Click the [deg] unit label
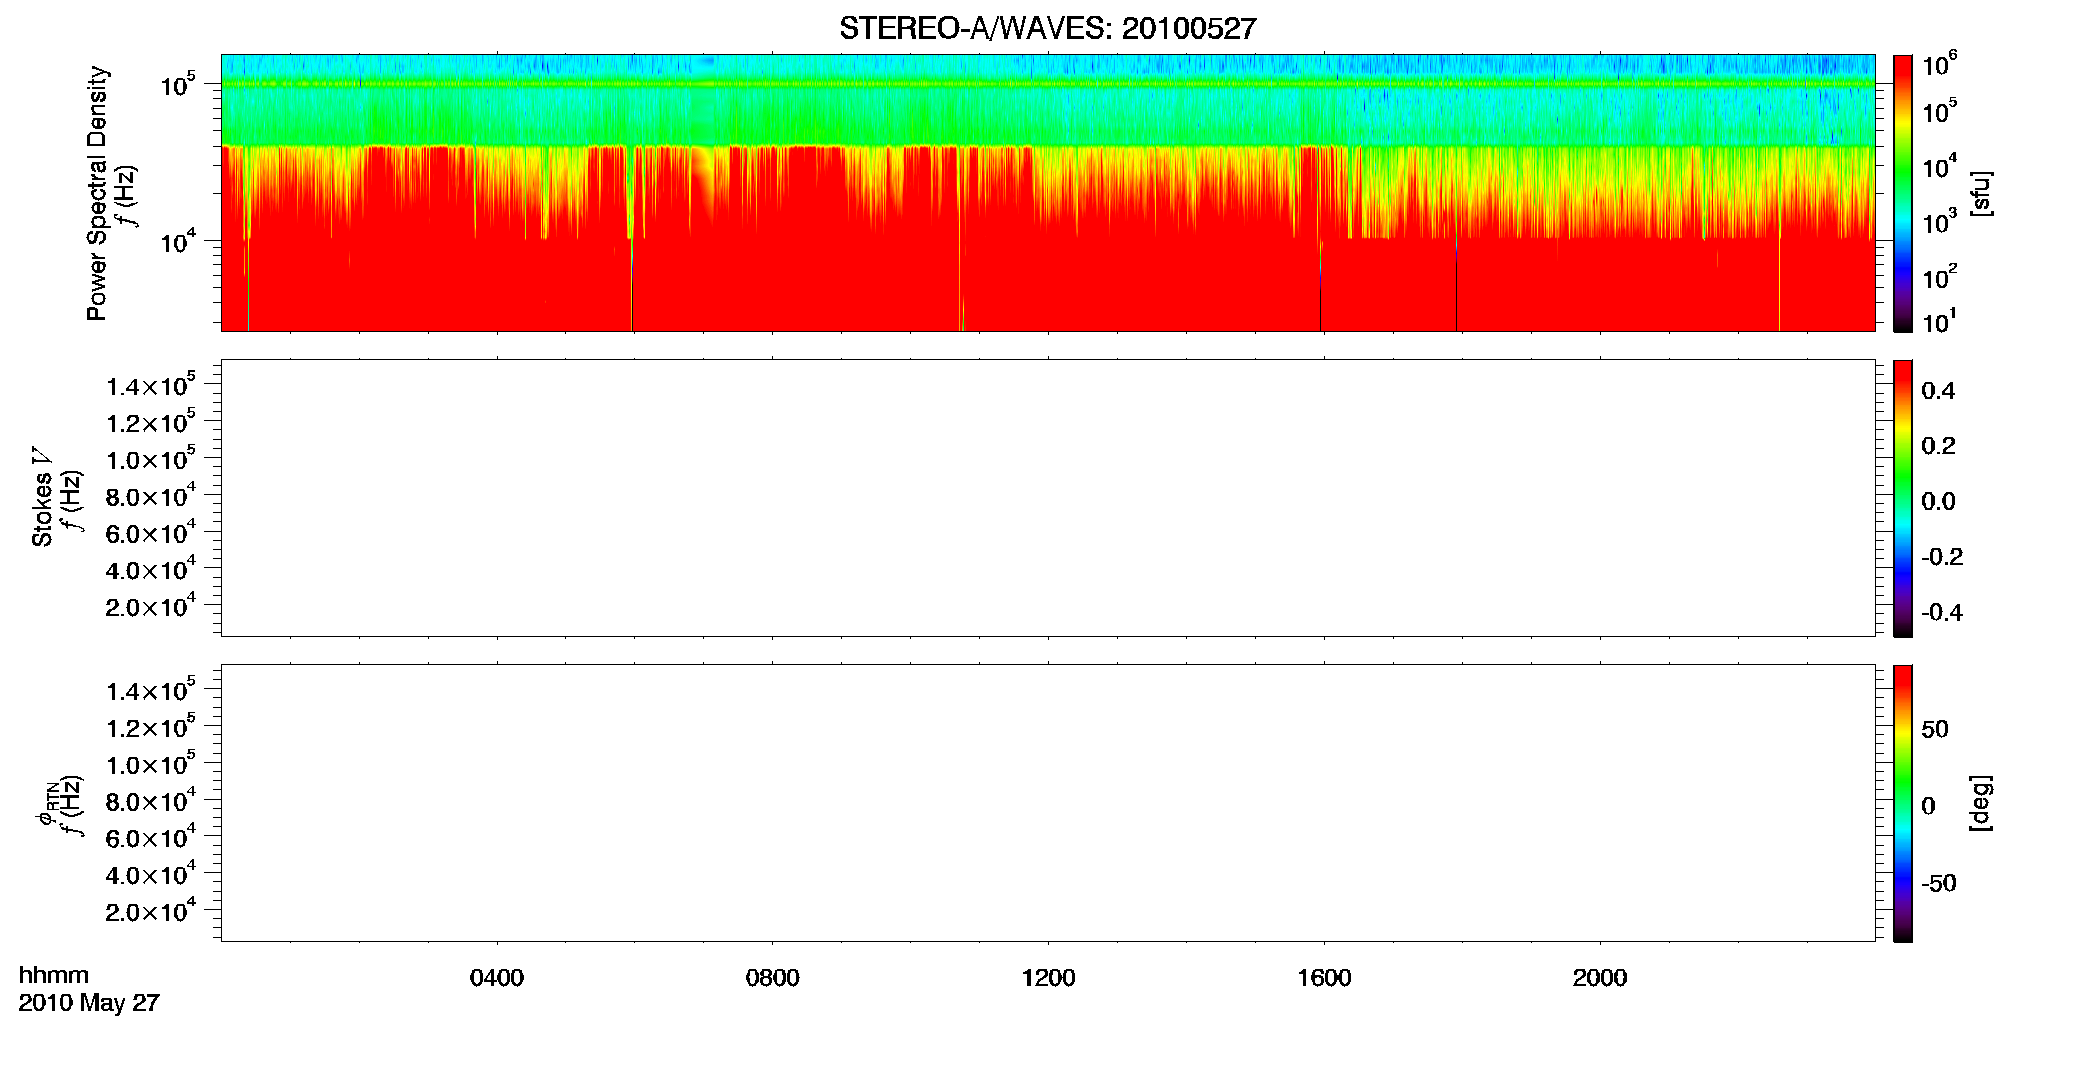 1981,803
